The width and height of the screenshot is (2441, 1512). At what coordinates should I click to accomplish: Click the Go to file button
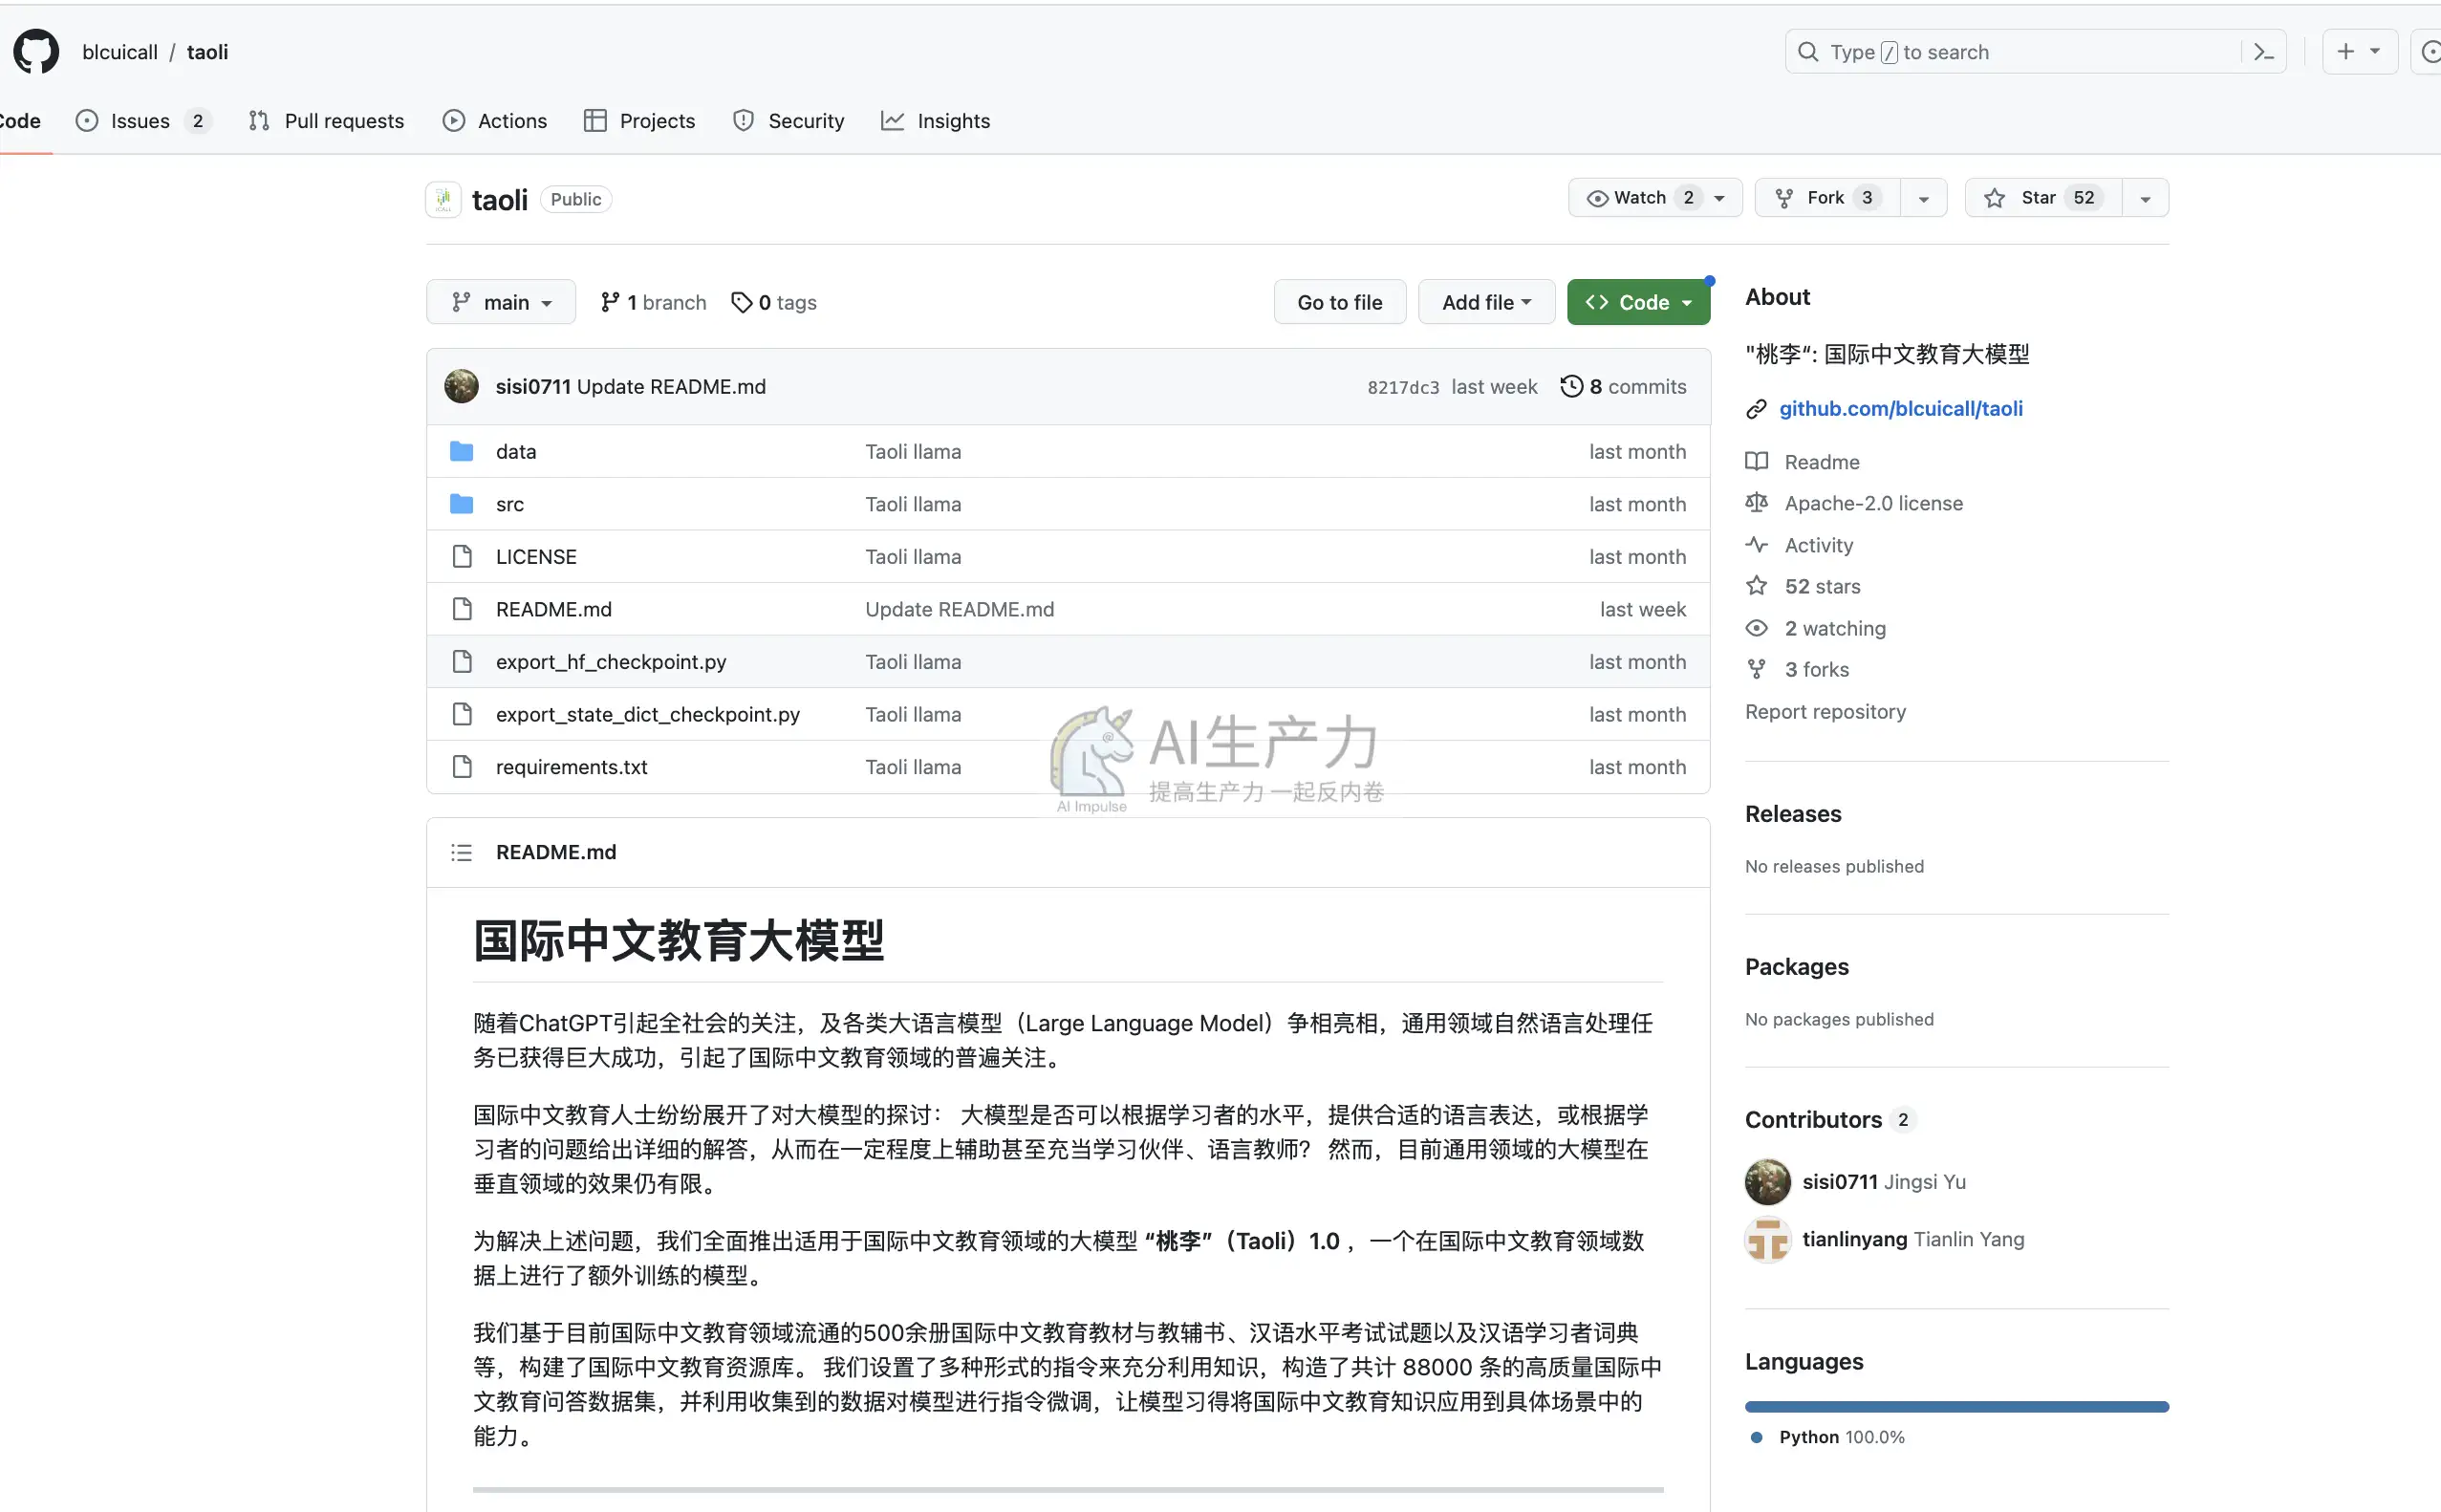(1340, 302)
